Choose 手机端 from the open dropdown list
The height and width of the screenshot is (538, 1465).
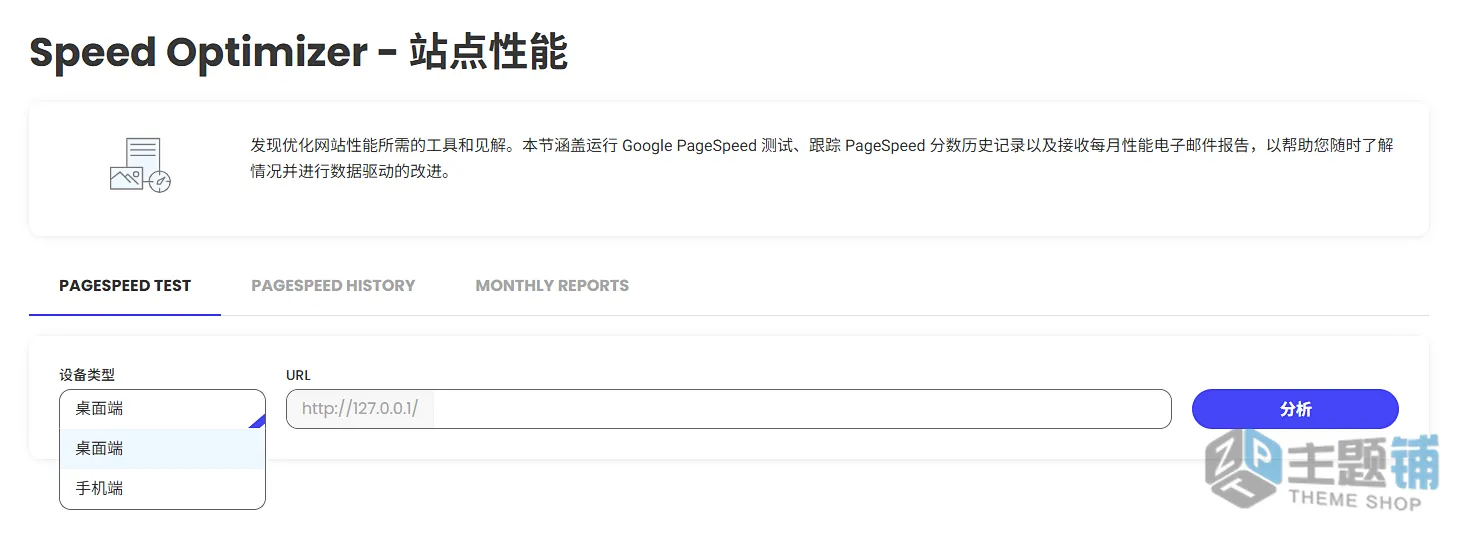coord(162,489)
